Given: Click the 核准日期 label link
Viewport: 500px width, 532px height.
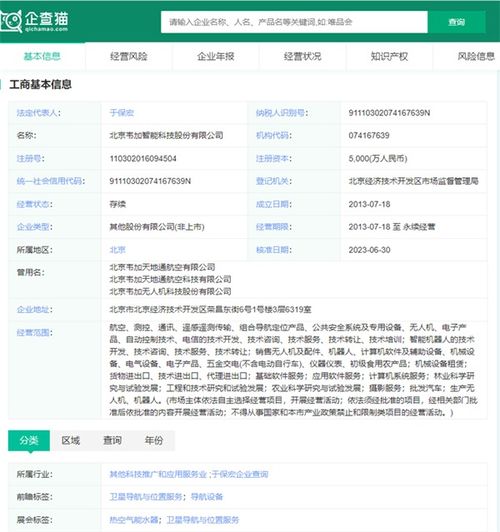Looking at the screenshot, I should point(272,250).
